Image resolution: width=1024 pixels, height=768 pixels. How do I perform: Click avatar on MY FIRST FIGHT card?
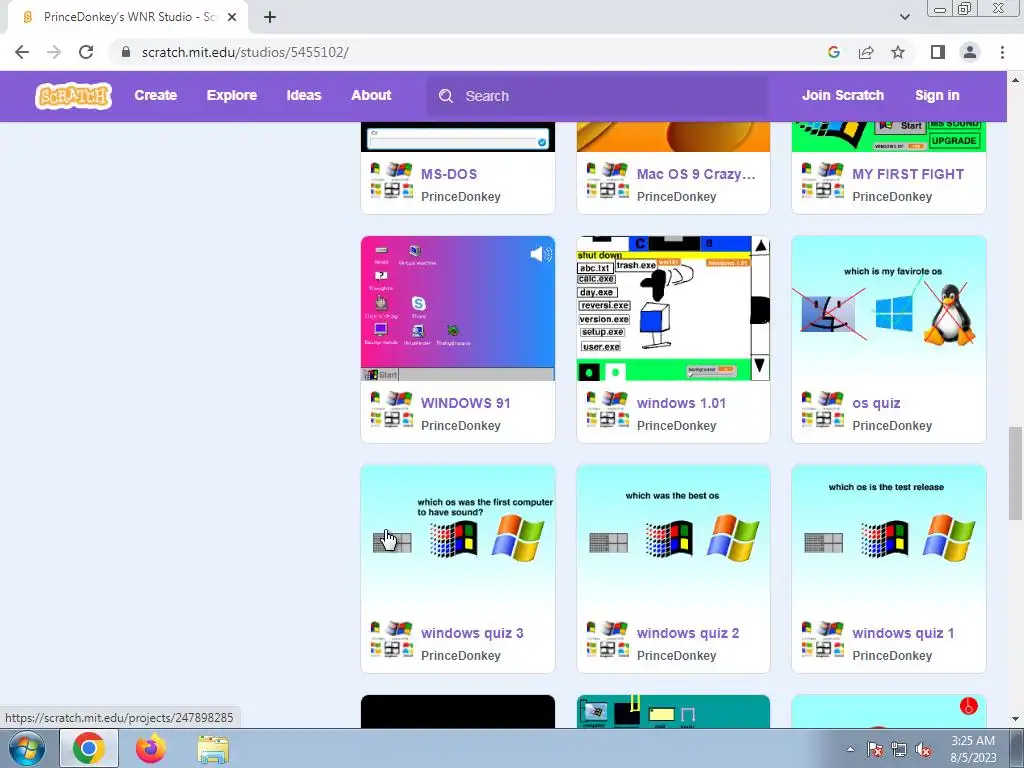tap(823, 180)
